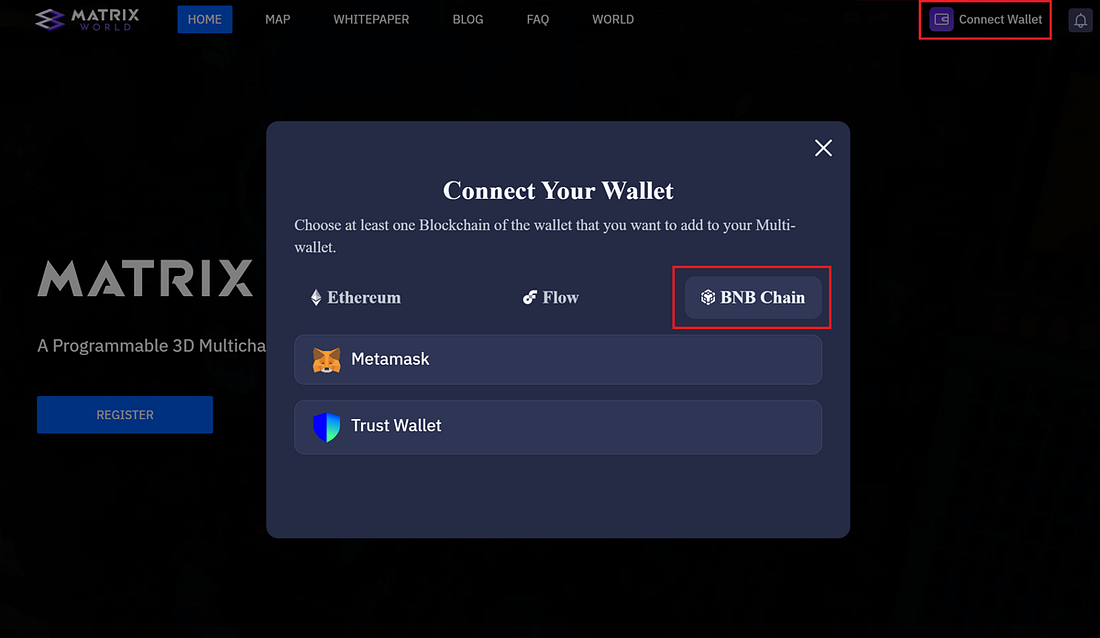Click the purple wallet icon in header
The image size is (1100, 638).
click(x=941, y=19)
